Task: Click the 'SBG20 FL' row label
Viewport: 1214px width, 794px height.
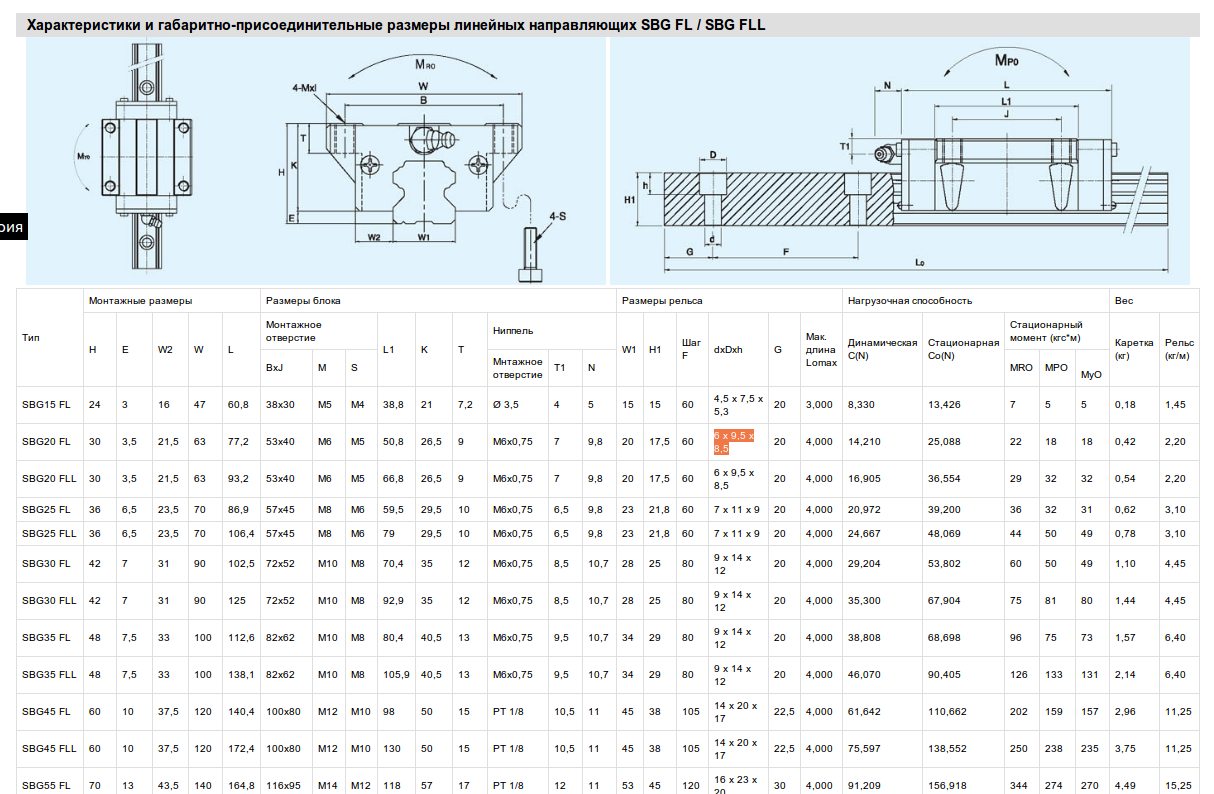Action: (x=46, y=442)
